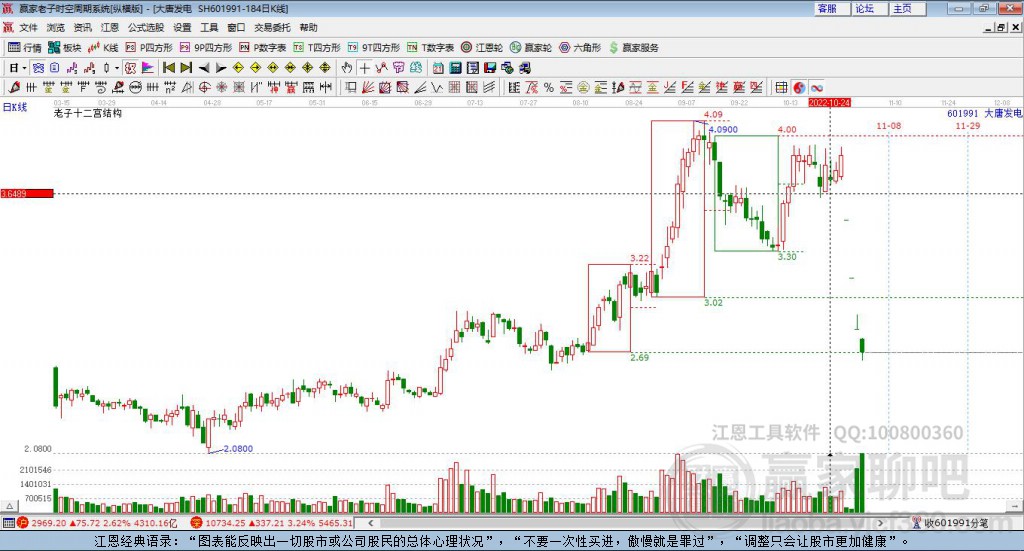
Task: Launch the 江恩轮 Gann wheel
Action: 482,48
